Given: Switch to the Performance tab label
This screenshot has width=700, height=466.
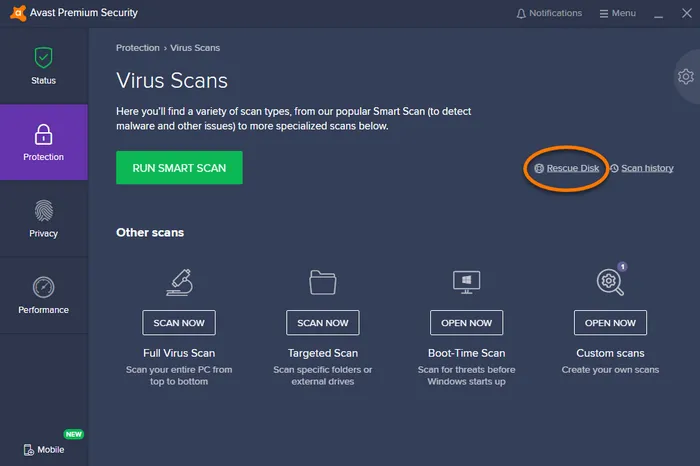Looking at the screenshot, I should 43,310.
